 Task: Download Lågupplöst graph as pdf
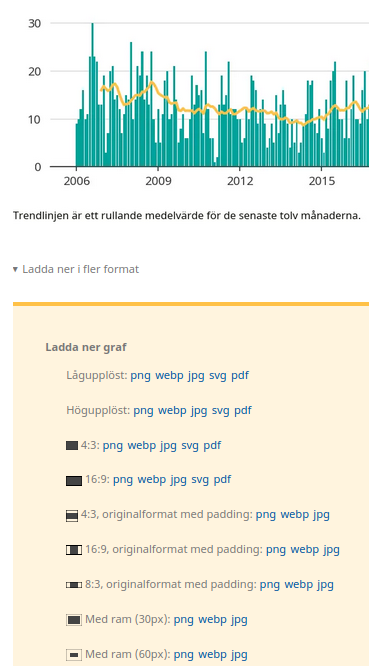(x=240, y=376)
